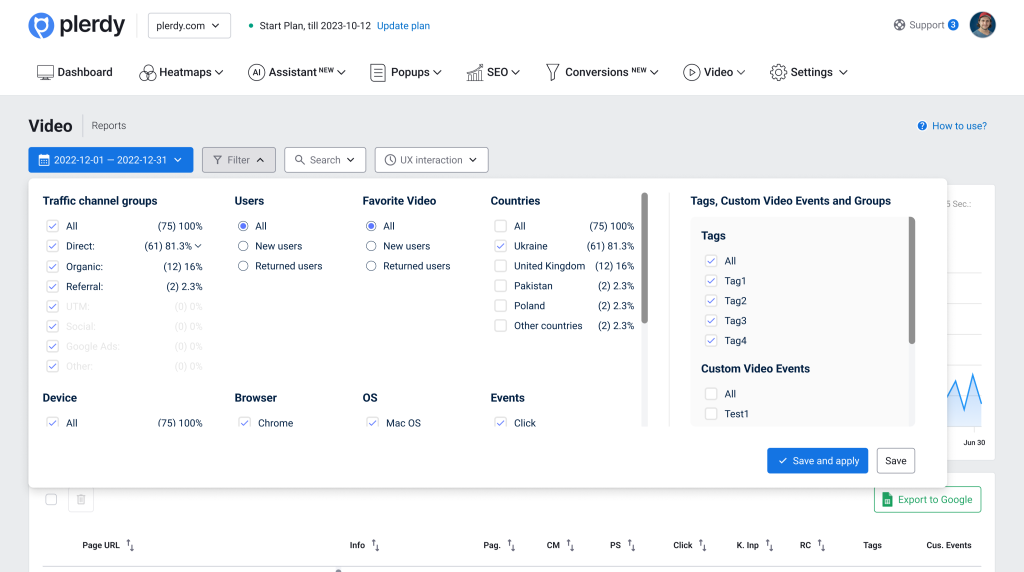
Task: Click Export to Google button
Action: [927, 500]
